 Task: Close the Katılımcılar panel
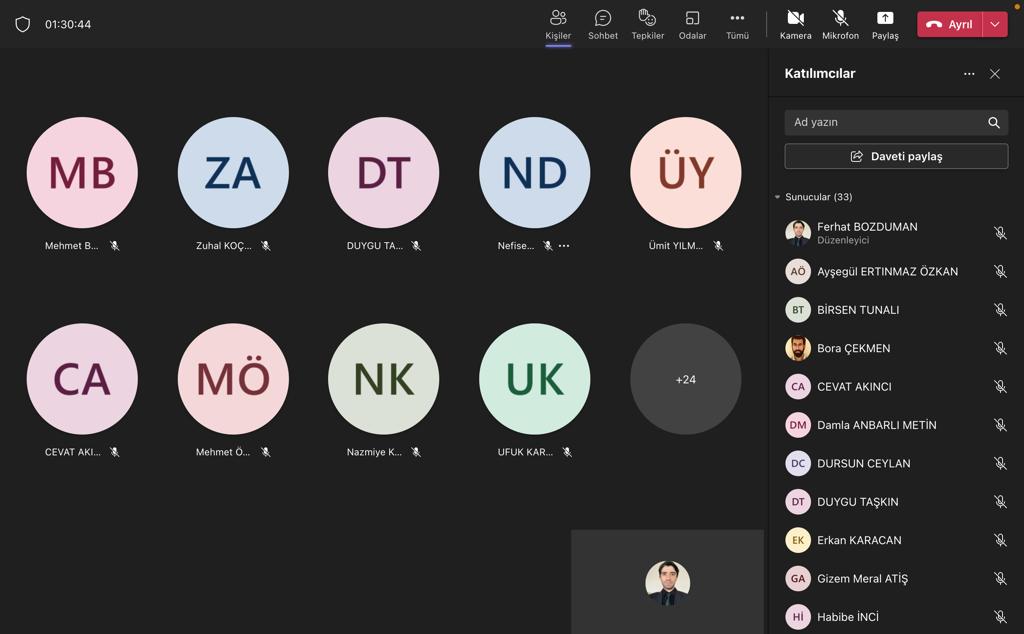point(995,74)
